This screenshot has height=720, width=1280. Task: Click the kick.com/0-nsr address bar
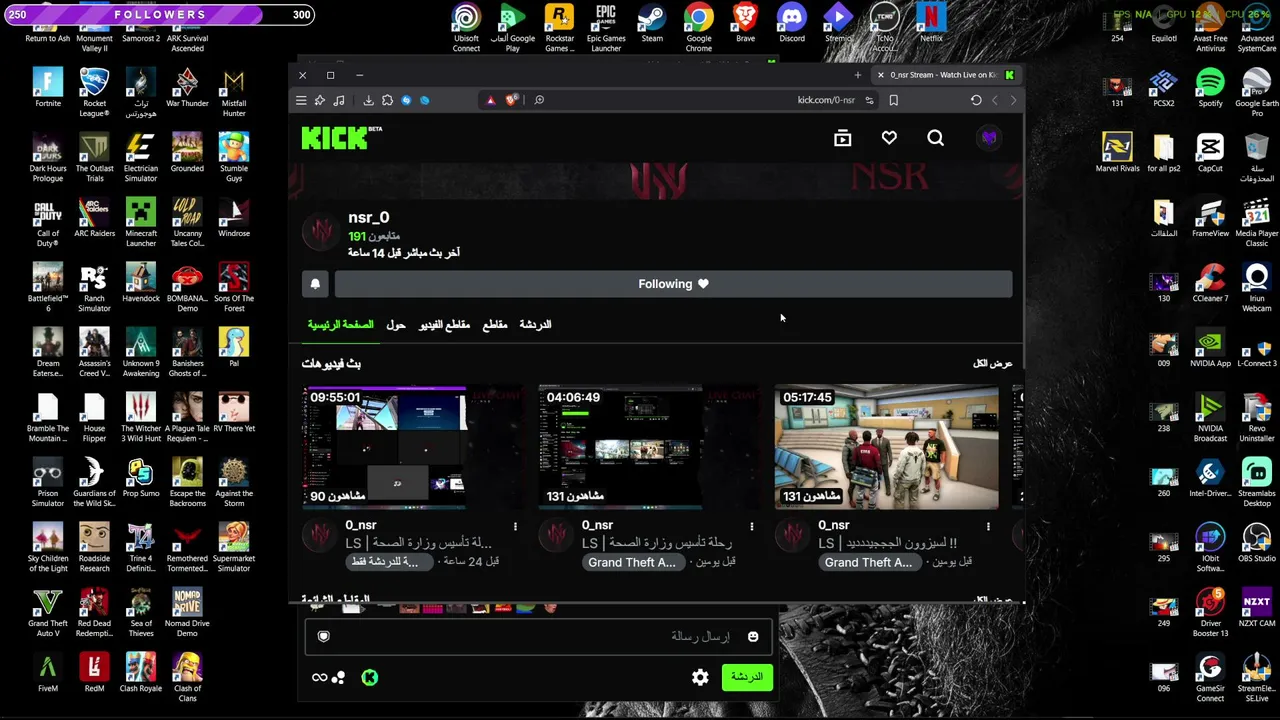point(826,100)
